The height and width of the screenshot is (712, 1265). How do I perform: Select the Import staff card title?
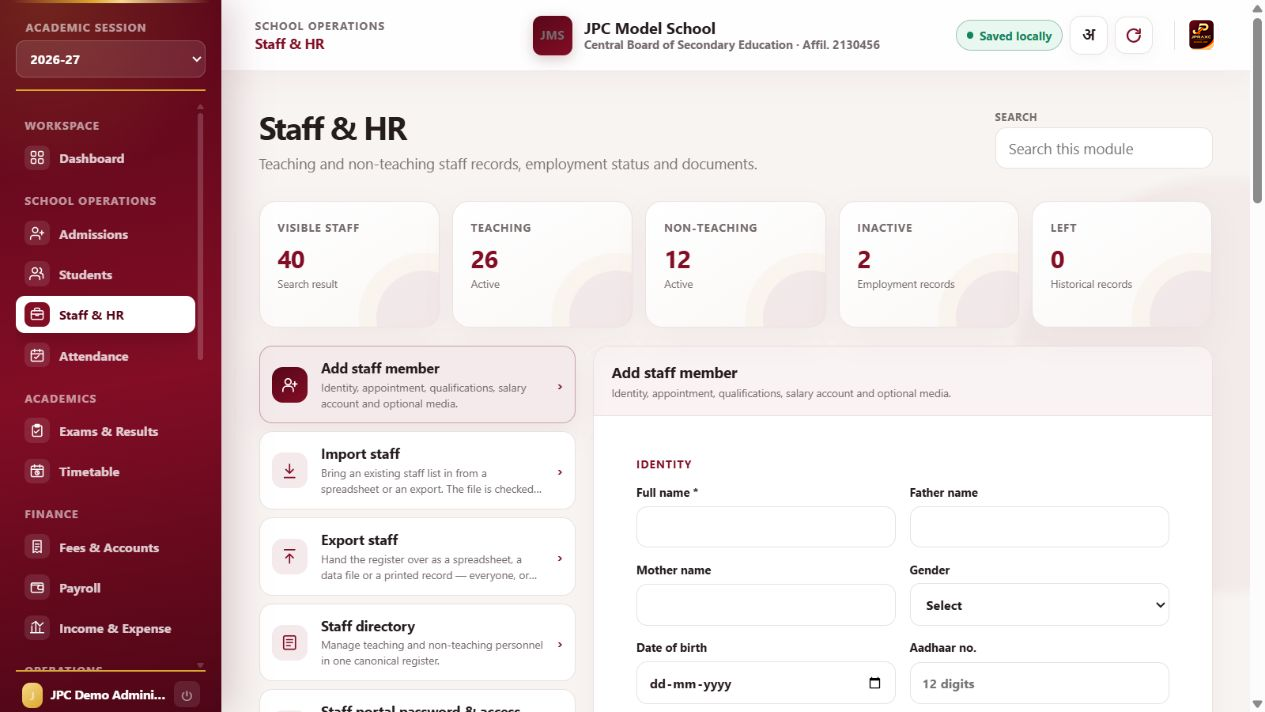coord(360,454)
